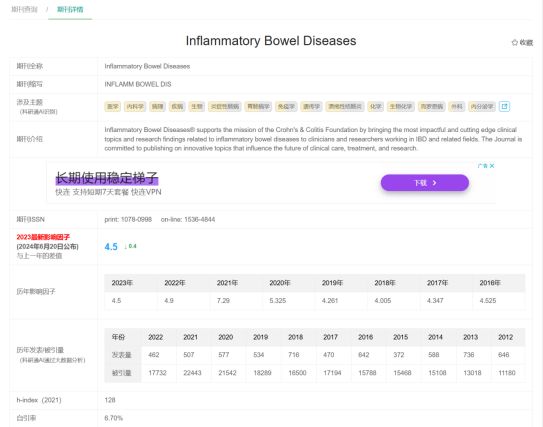The width and height of the screenshot is (543, 427).
Task: Click the 长期使用稳定梯子 ad headline
Action: pyautogui.click(x=107, y=178)
